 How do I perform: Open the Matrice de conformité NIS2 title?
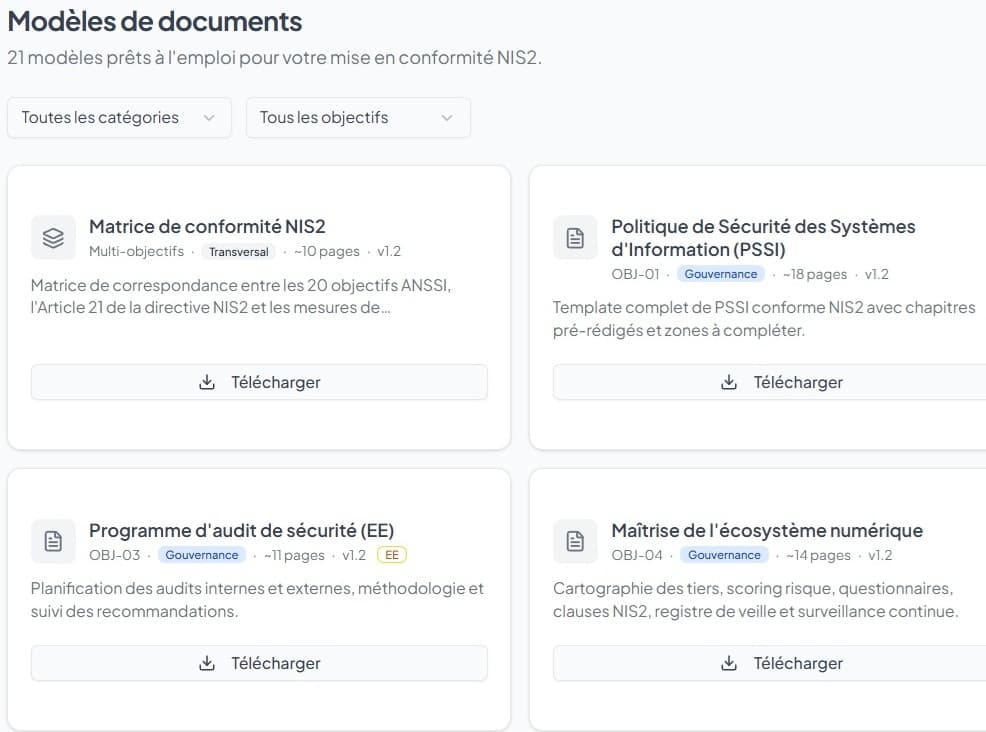click(207, 226)
